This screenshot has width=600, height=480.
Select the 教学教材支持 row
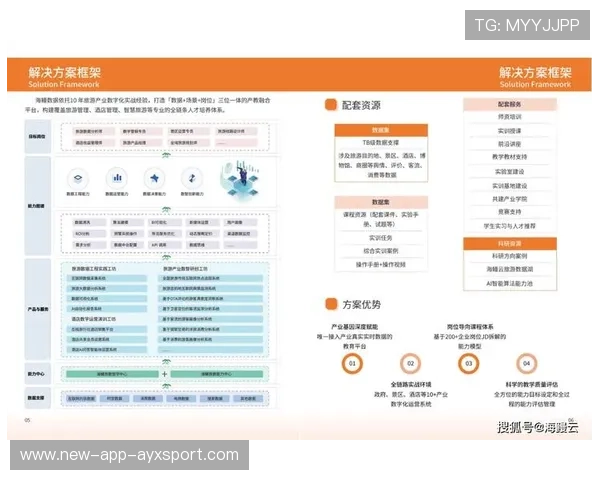pyautogui.click(x=510, y=157)
